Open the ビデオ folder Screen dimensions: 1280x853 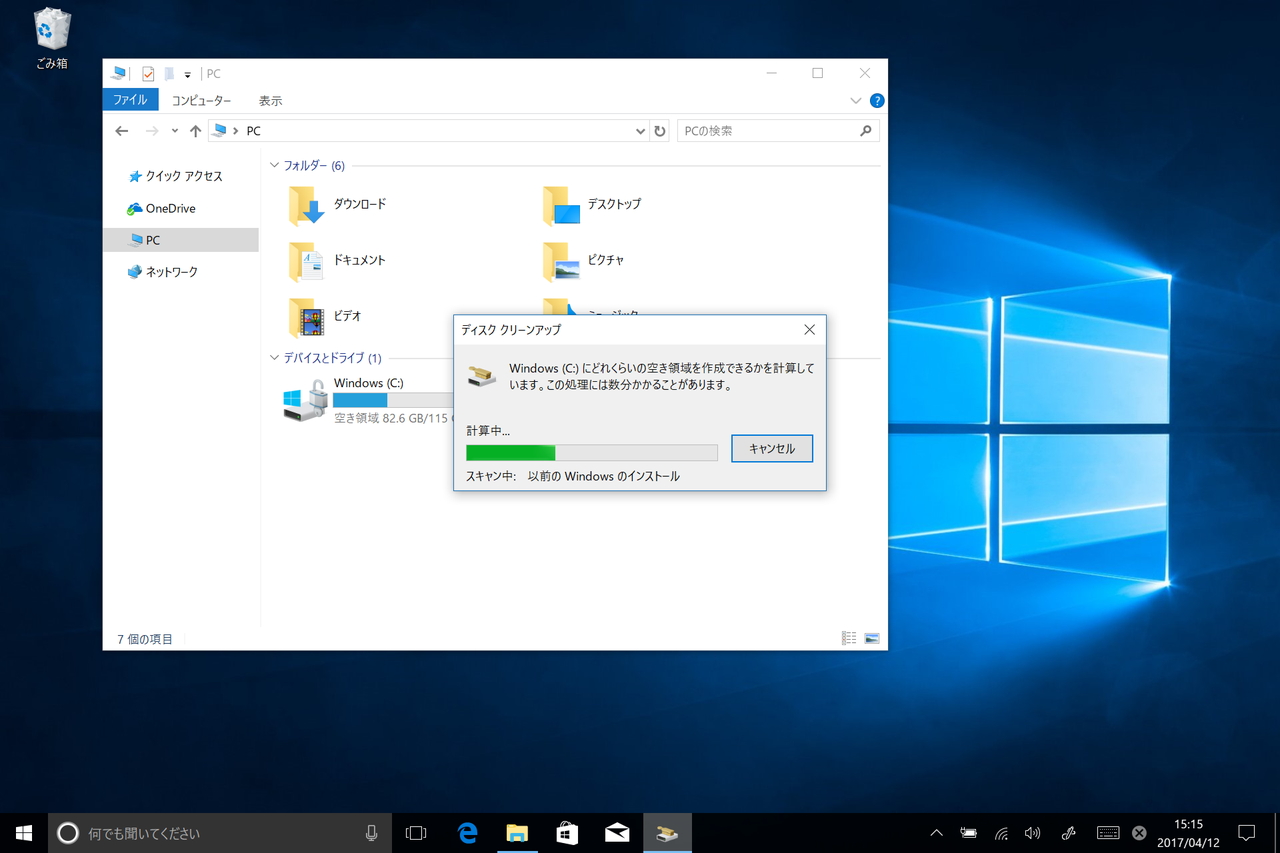click(x=345, y=317)
